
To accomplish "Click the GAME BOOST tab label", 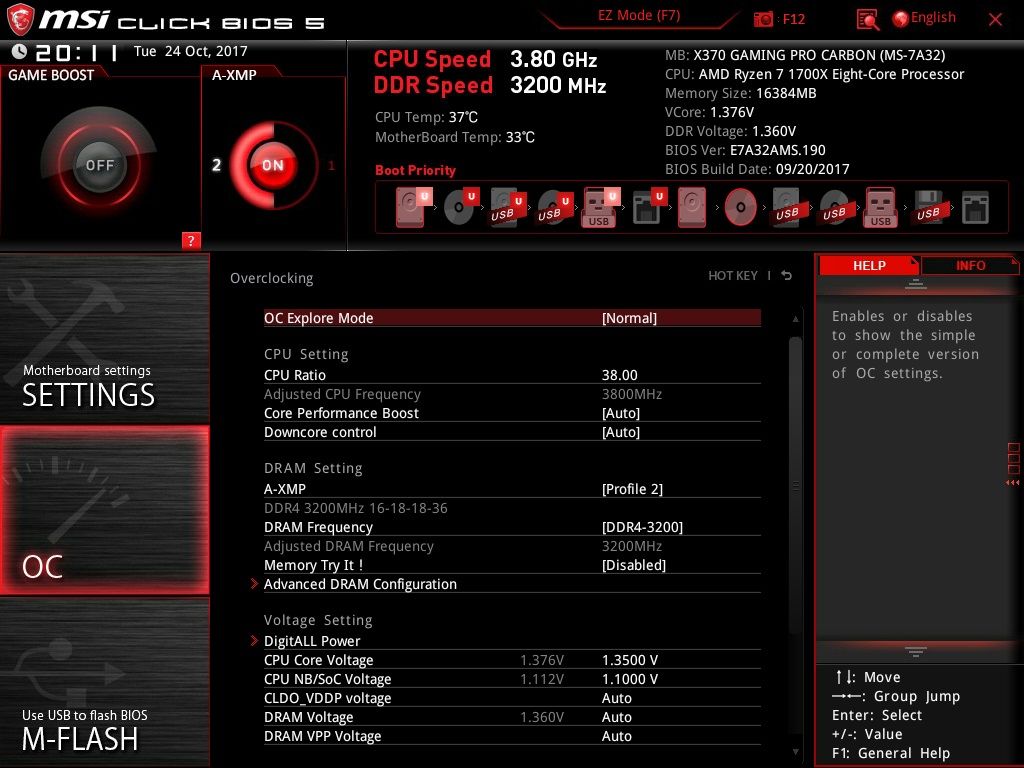I will [x=51, y=75].
